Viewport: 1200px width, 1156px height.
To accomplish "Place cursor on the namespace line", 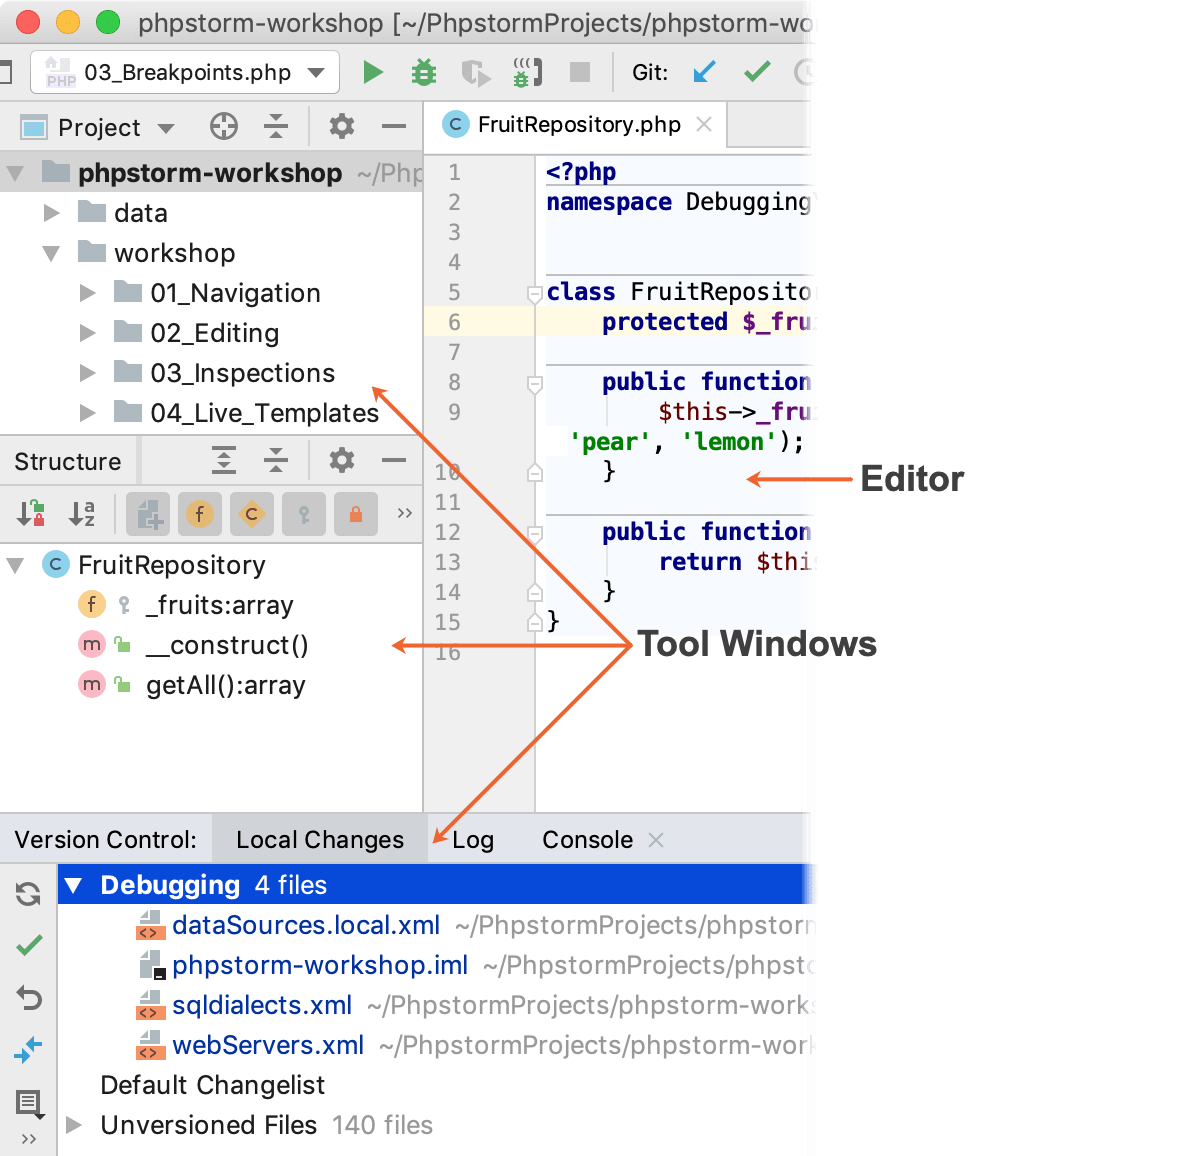I will [x=678, y=202].
